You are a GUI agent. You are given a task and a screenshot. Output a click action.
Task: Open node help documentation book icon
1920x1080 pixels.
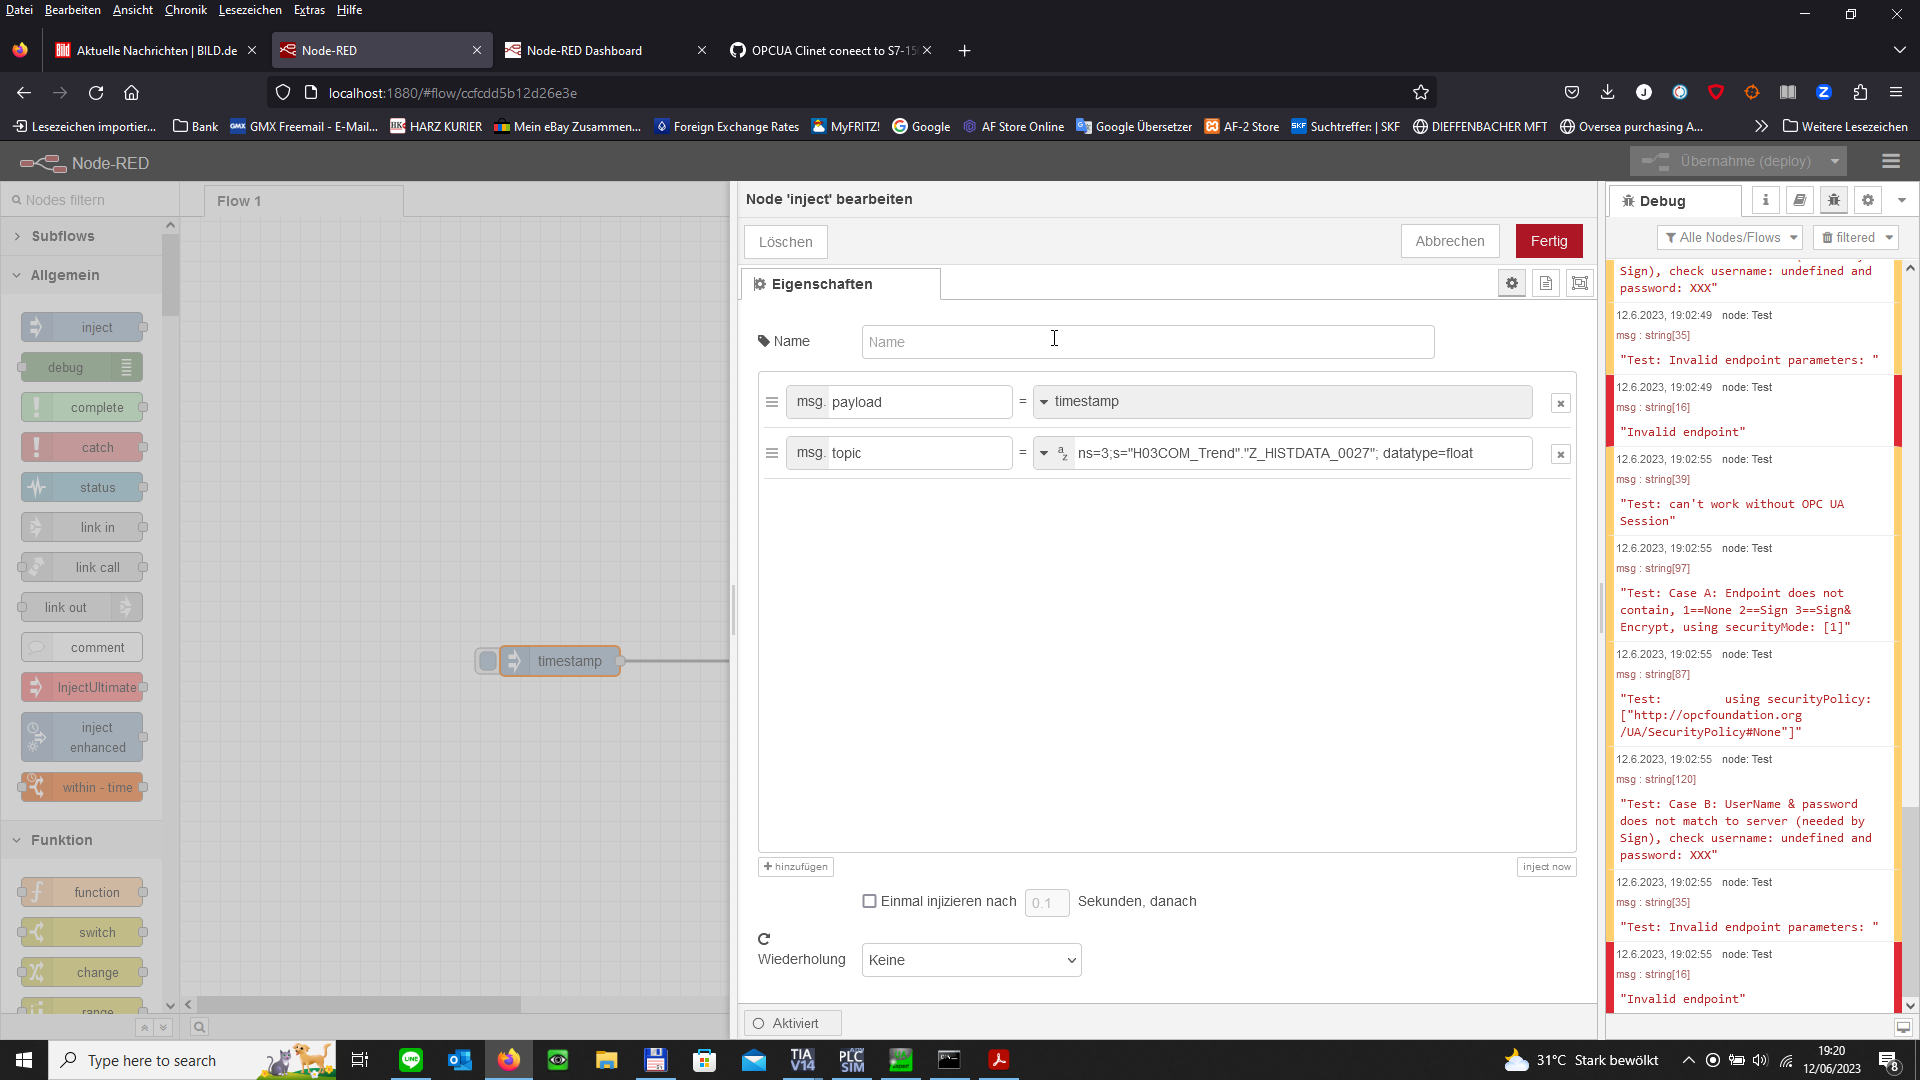(x=1799, y=200)
